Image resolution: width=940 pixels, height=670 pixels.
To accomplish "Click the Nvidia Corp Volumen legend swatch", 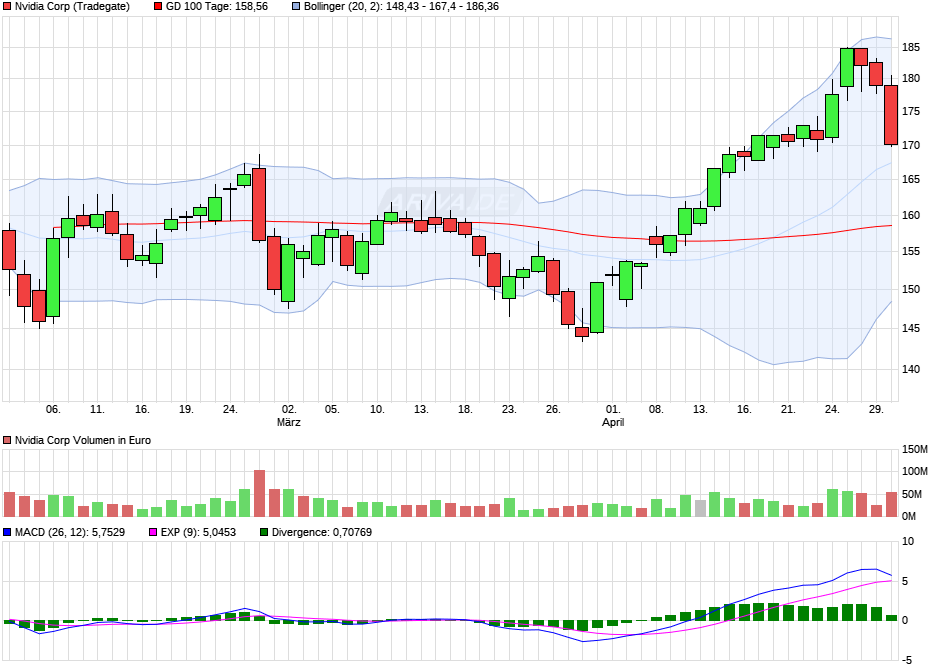I will click(x=7, y=440).
